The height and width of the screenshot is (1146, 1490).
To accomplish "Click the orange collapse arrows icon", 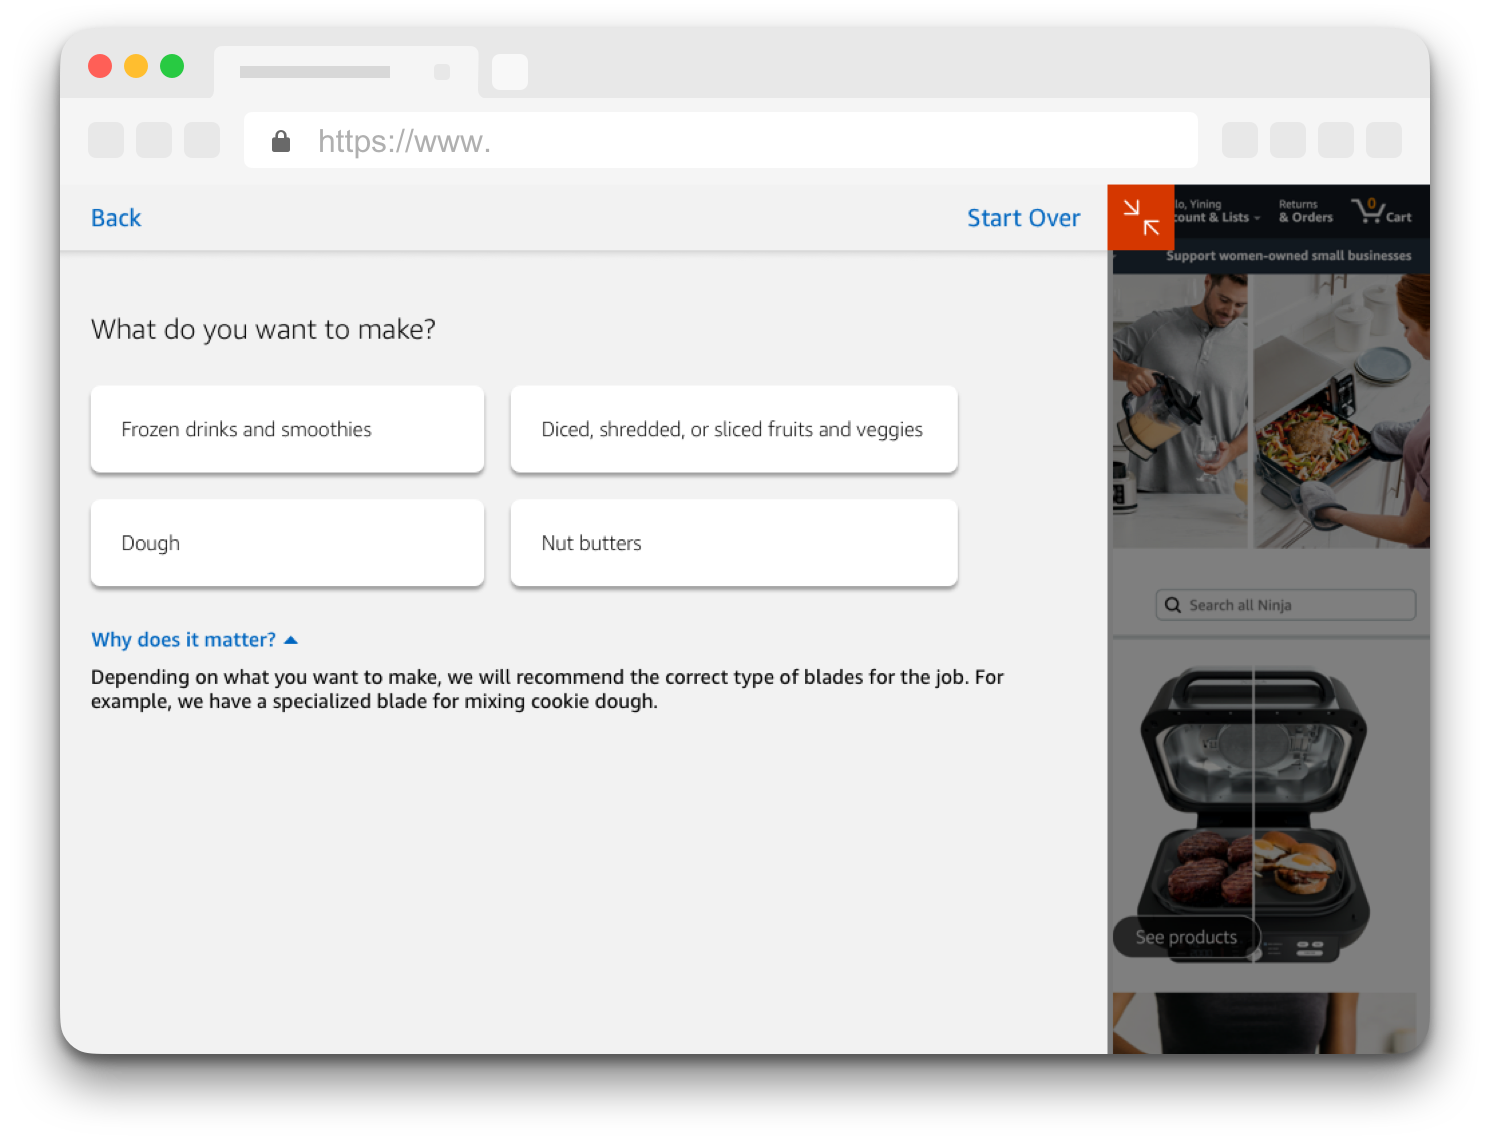I will coord(1140,217).
